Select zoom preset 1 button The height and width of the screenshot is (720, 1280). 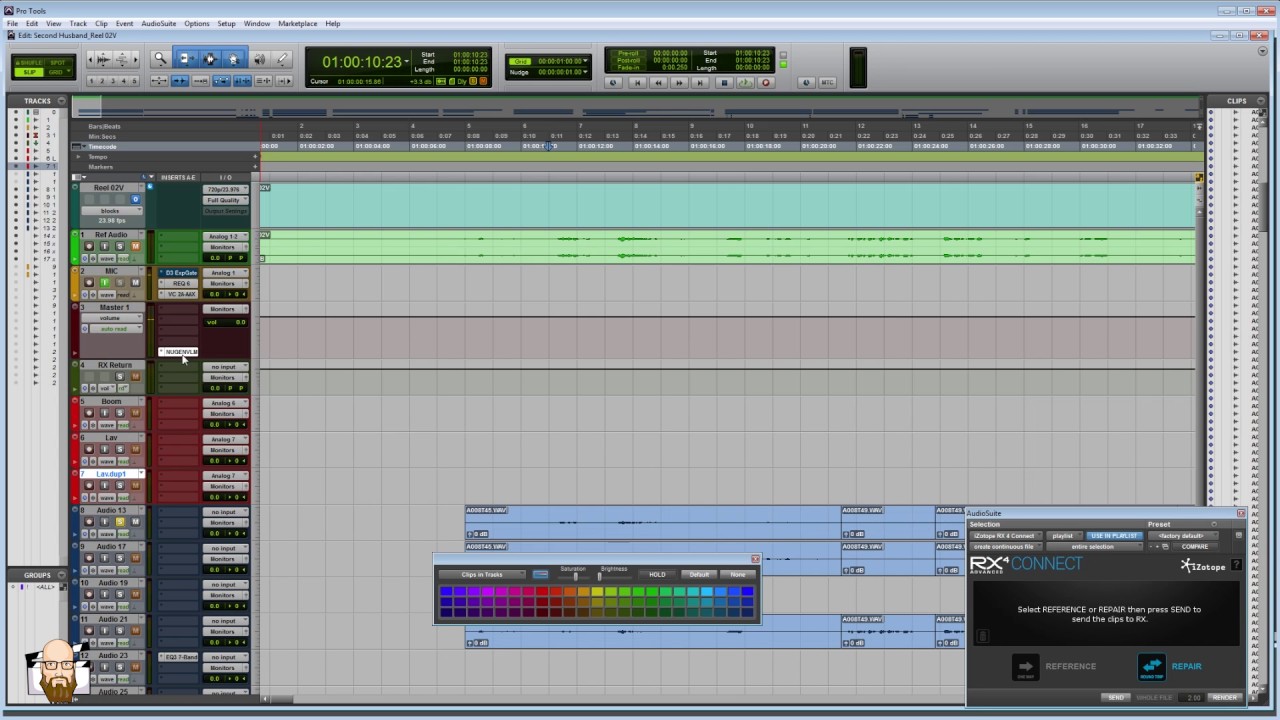[91, 81]
